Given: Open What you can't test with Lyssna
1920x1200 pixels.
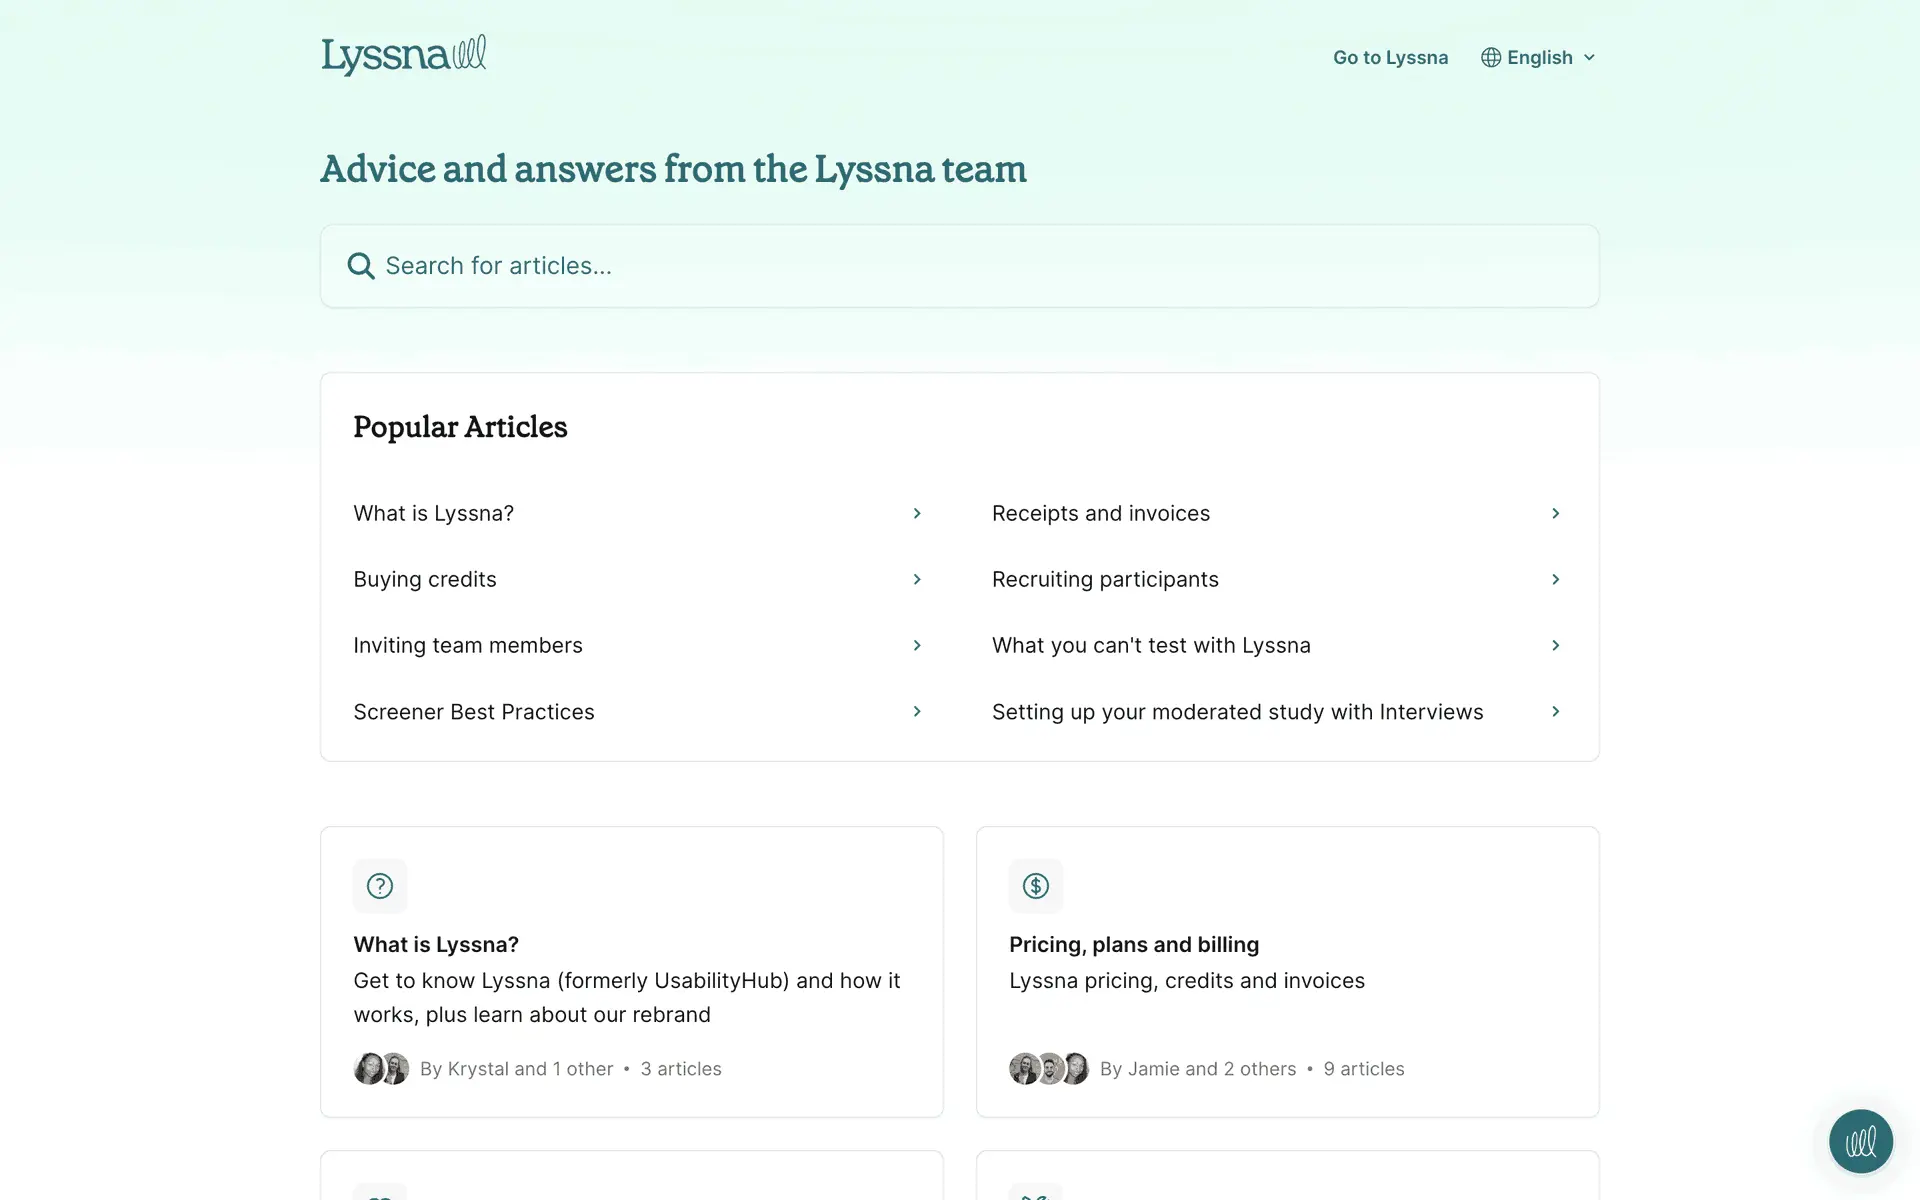Looking at the screenshot, I should 1151,646.
